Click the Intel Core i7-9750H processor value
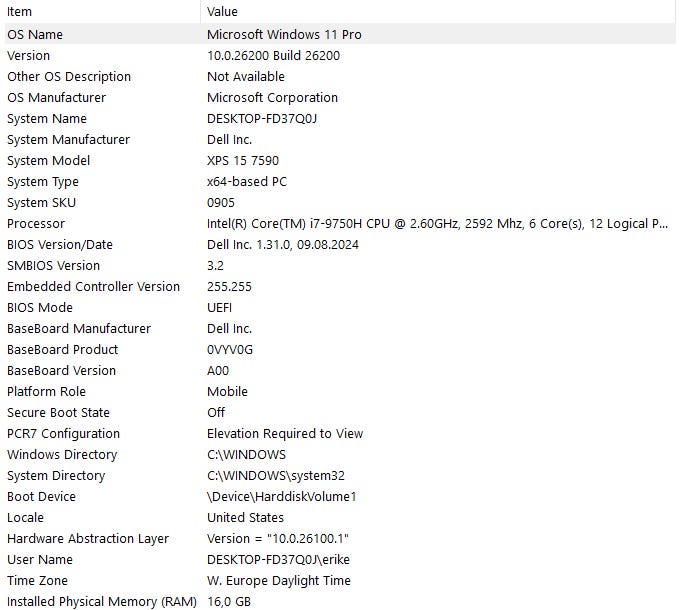The height and width of the screenshot is (610, 679). tap(437, 223)
